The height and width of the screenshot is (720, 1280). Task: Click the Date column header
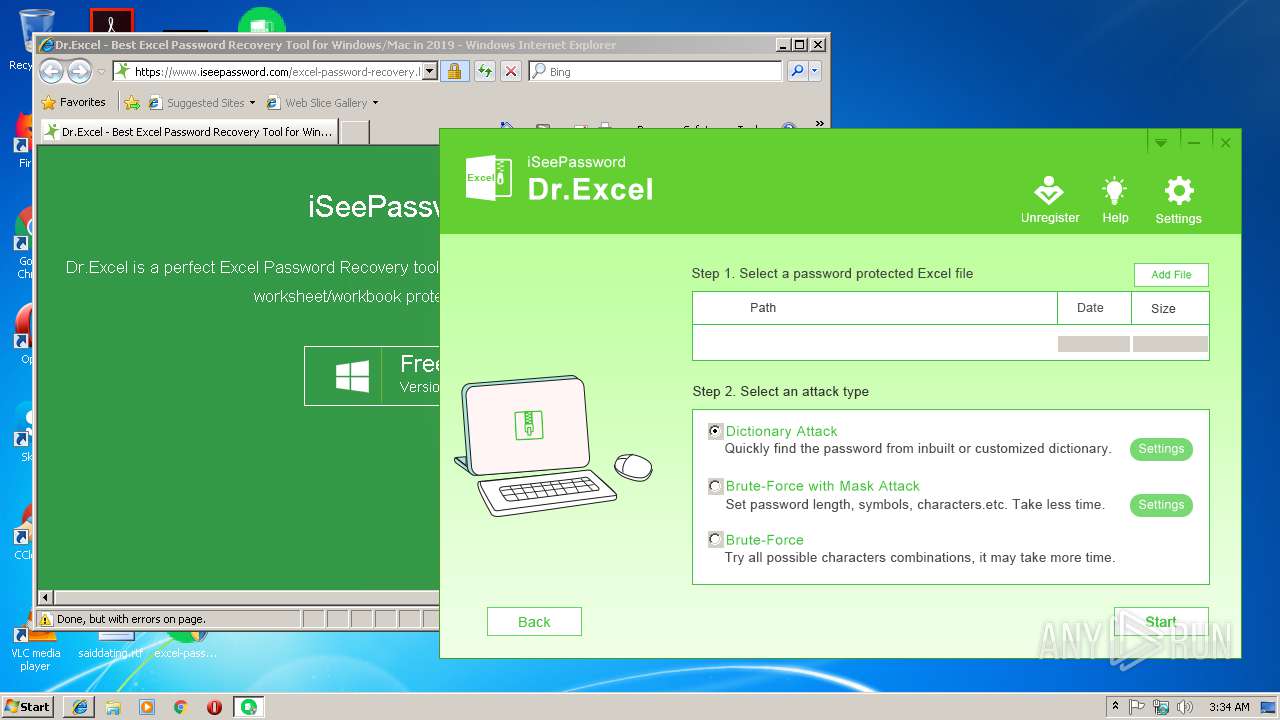point(1094,308)
